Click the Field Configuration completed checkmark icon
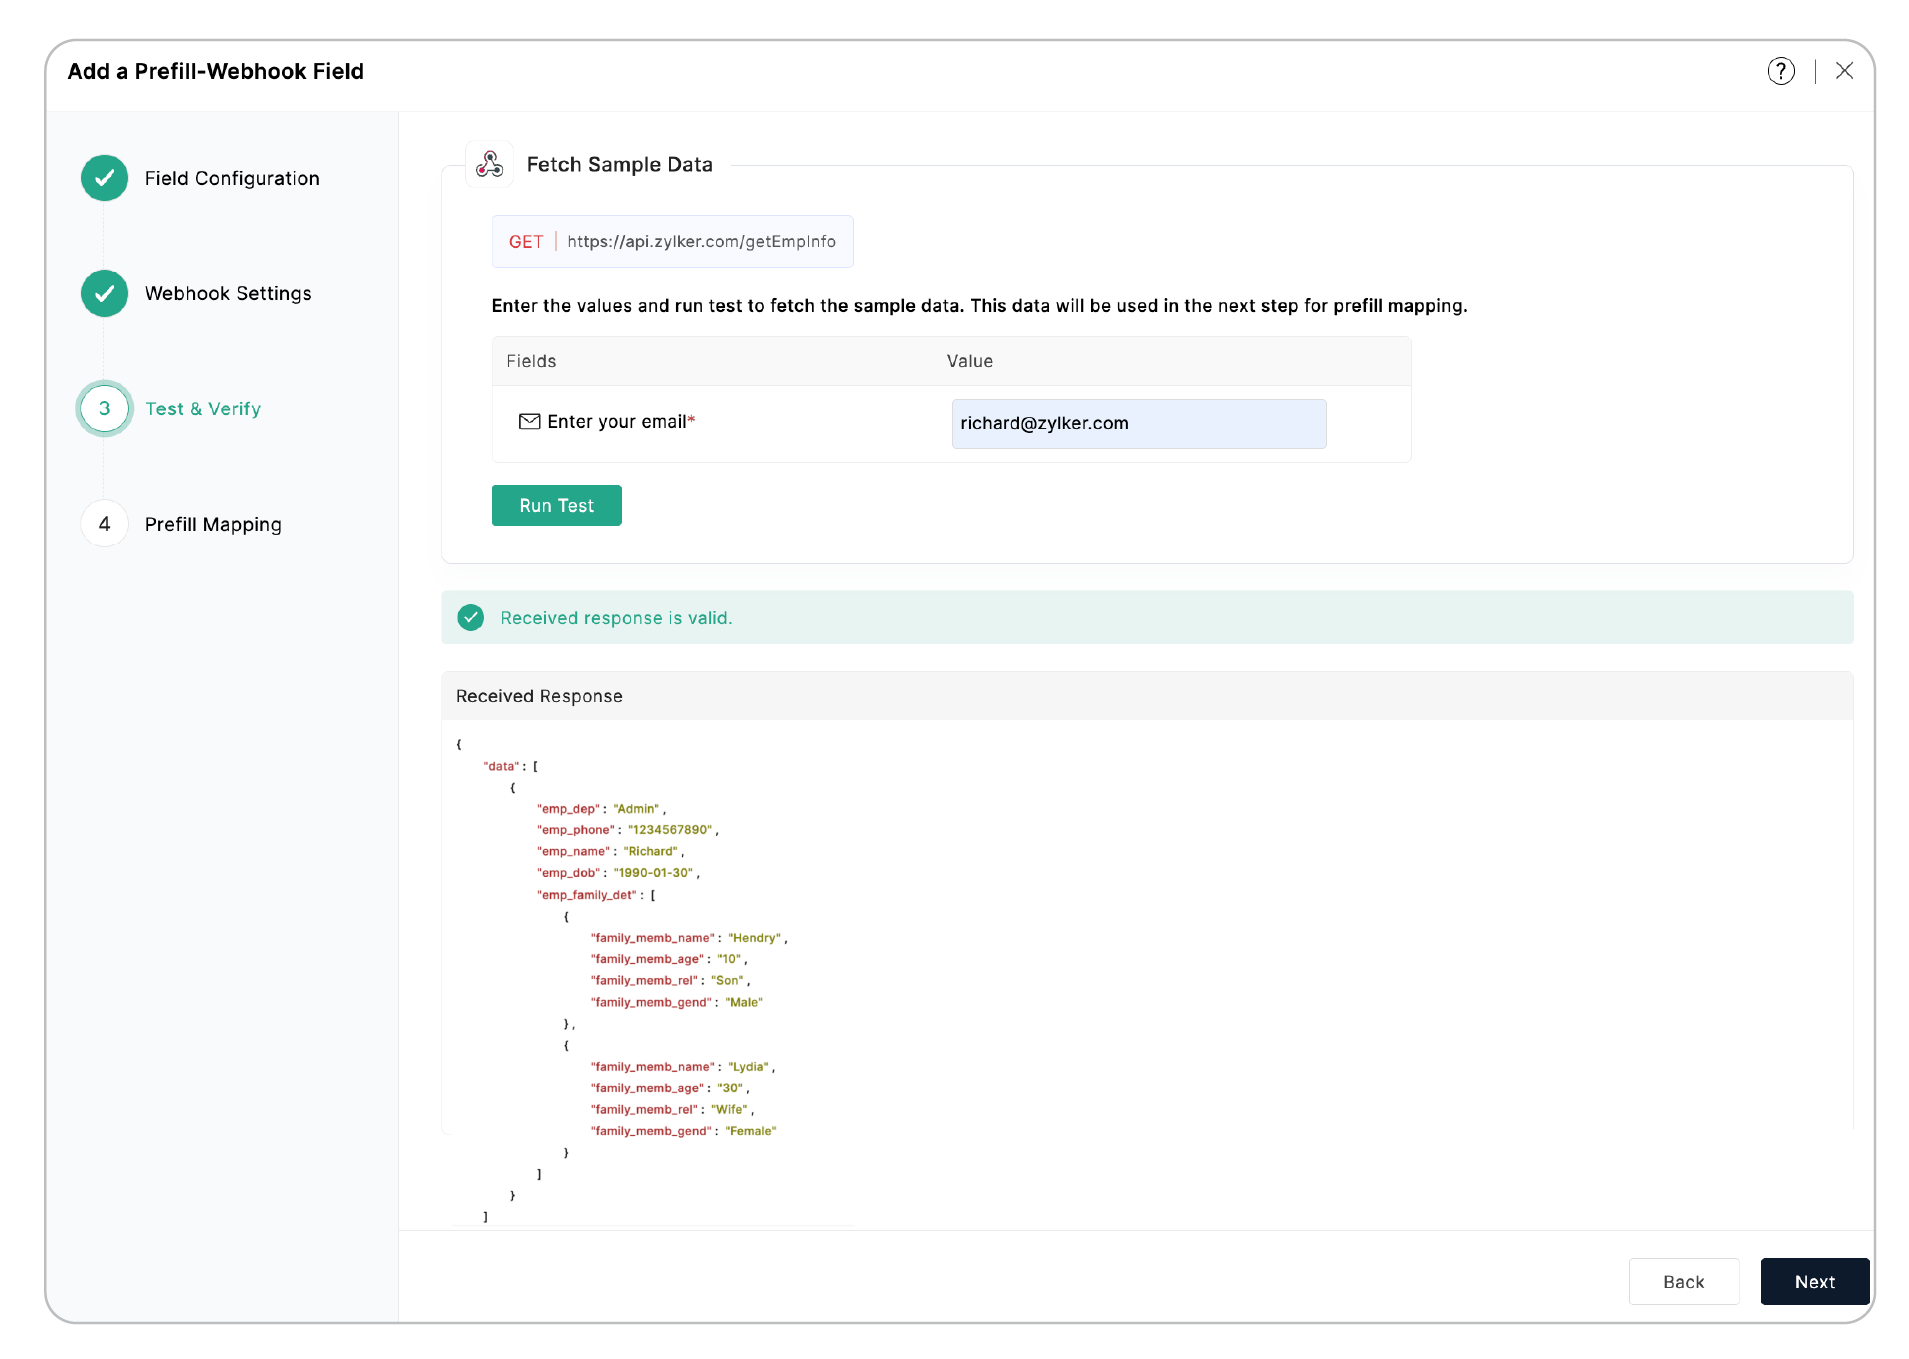The image size is (1909, 1359). click(x=104, y=178)
